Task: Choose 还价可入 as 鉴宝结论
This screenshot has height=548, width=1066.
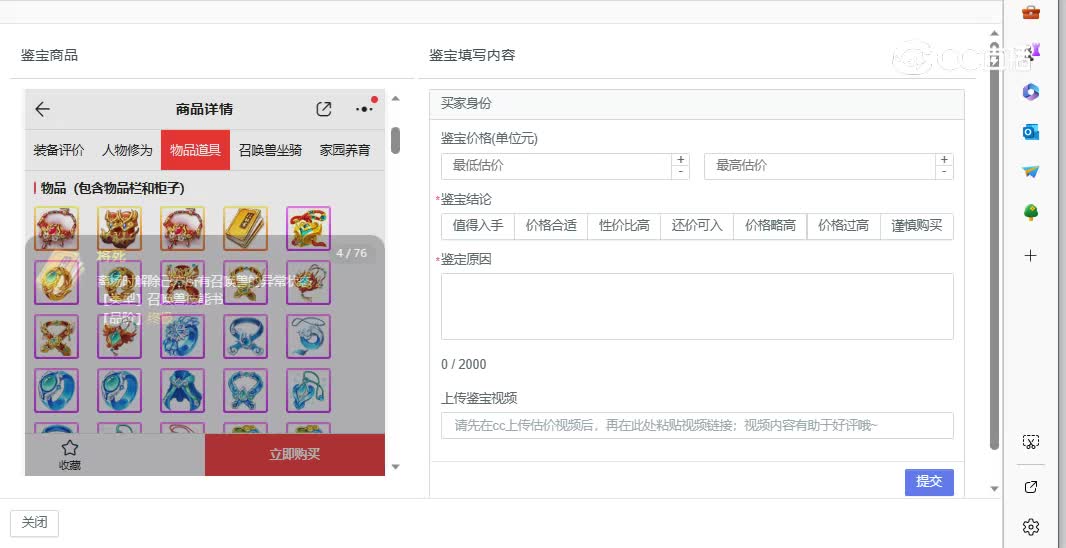Action: click(697, 226)
